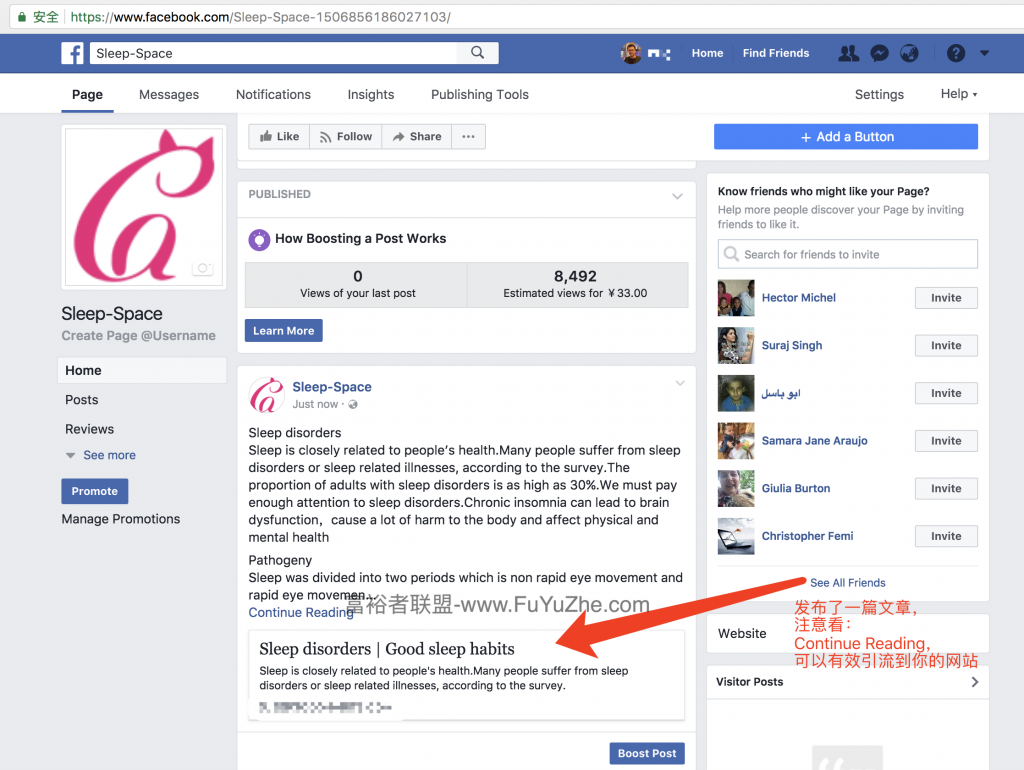Image resolution: width=1024 pixels, height=770 pixels.
Task: Invite Giulia Burton
Action: 946,489
